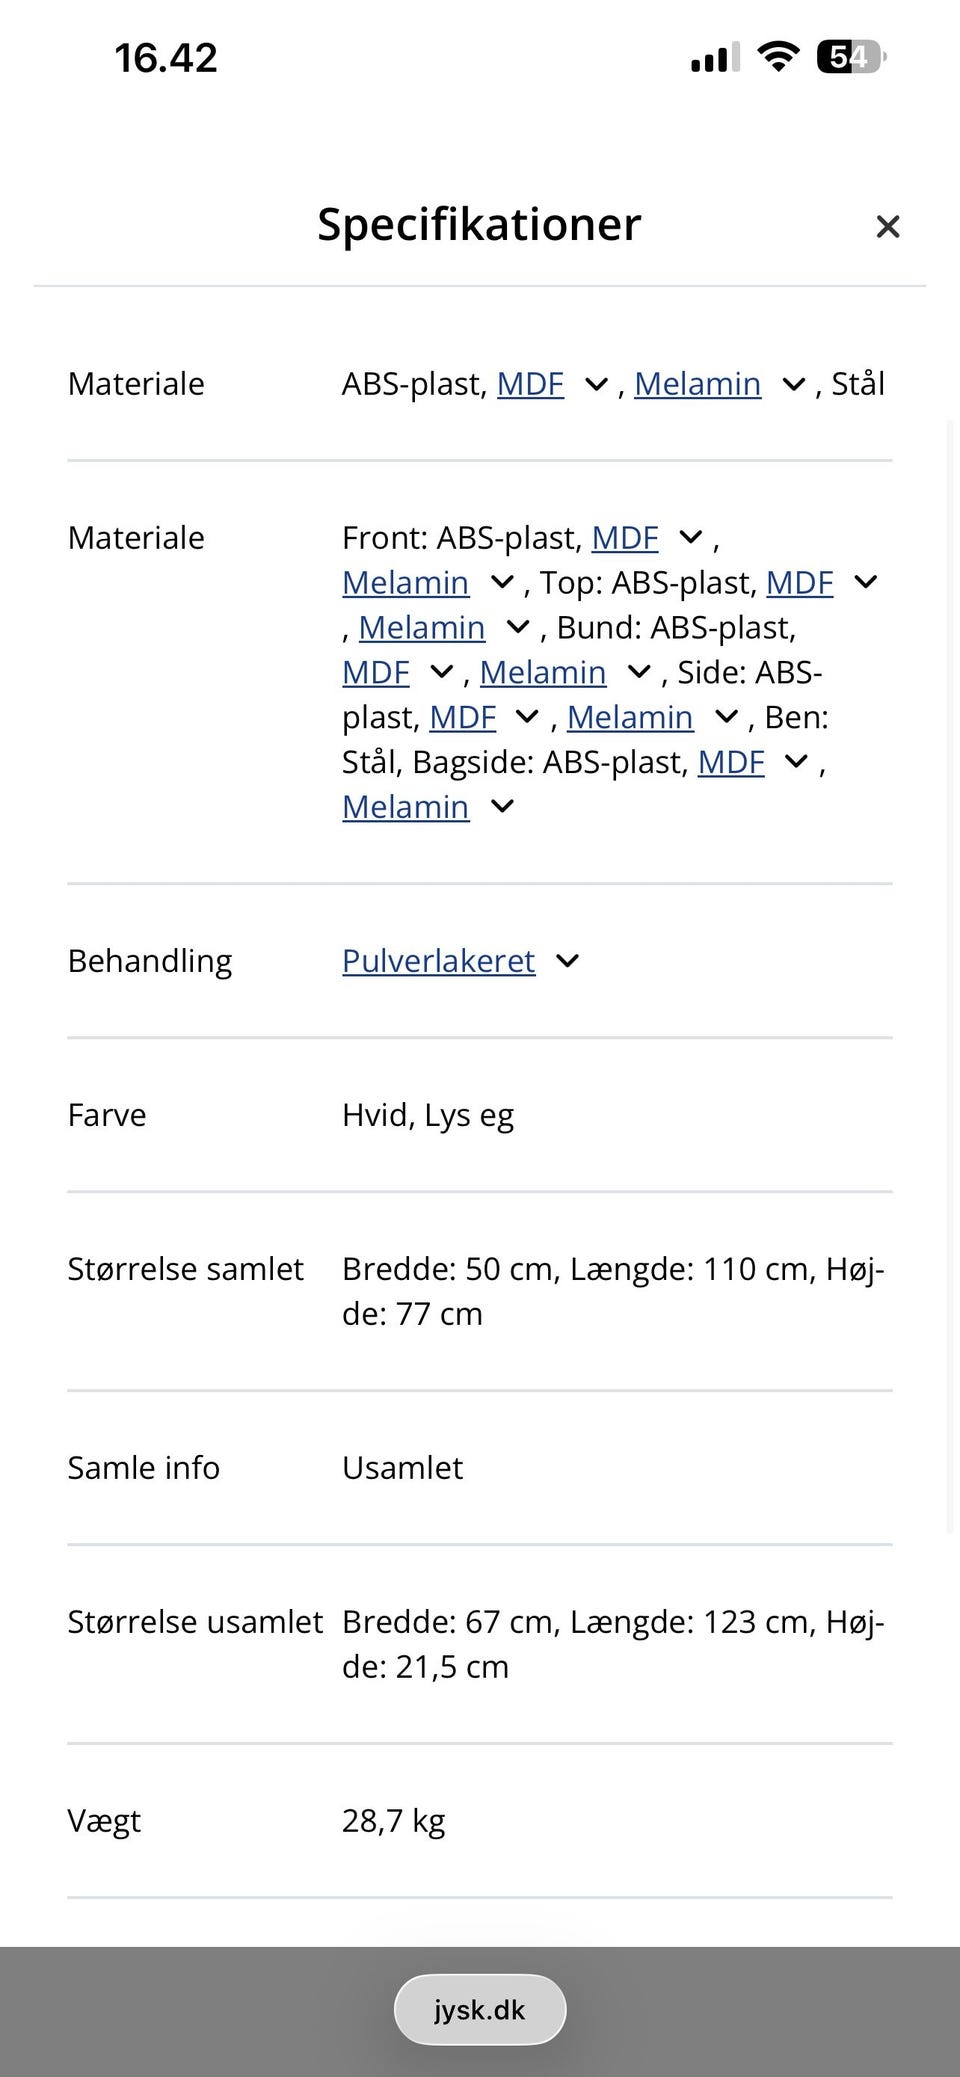This screenshot has height=2077, width=960.
Task: Tap the jysk.dk button at the bottom
Action: tap(480, 2009)
